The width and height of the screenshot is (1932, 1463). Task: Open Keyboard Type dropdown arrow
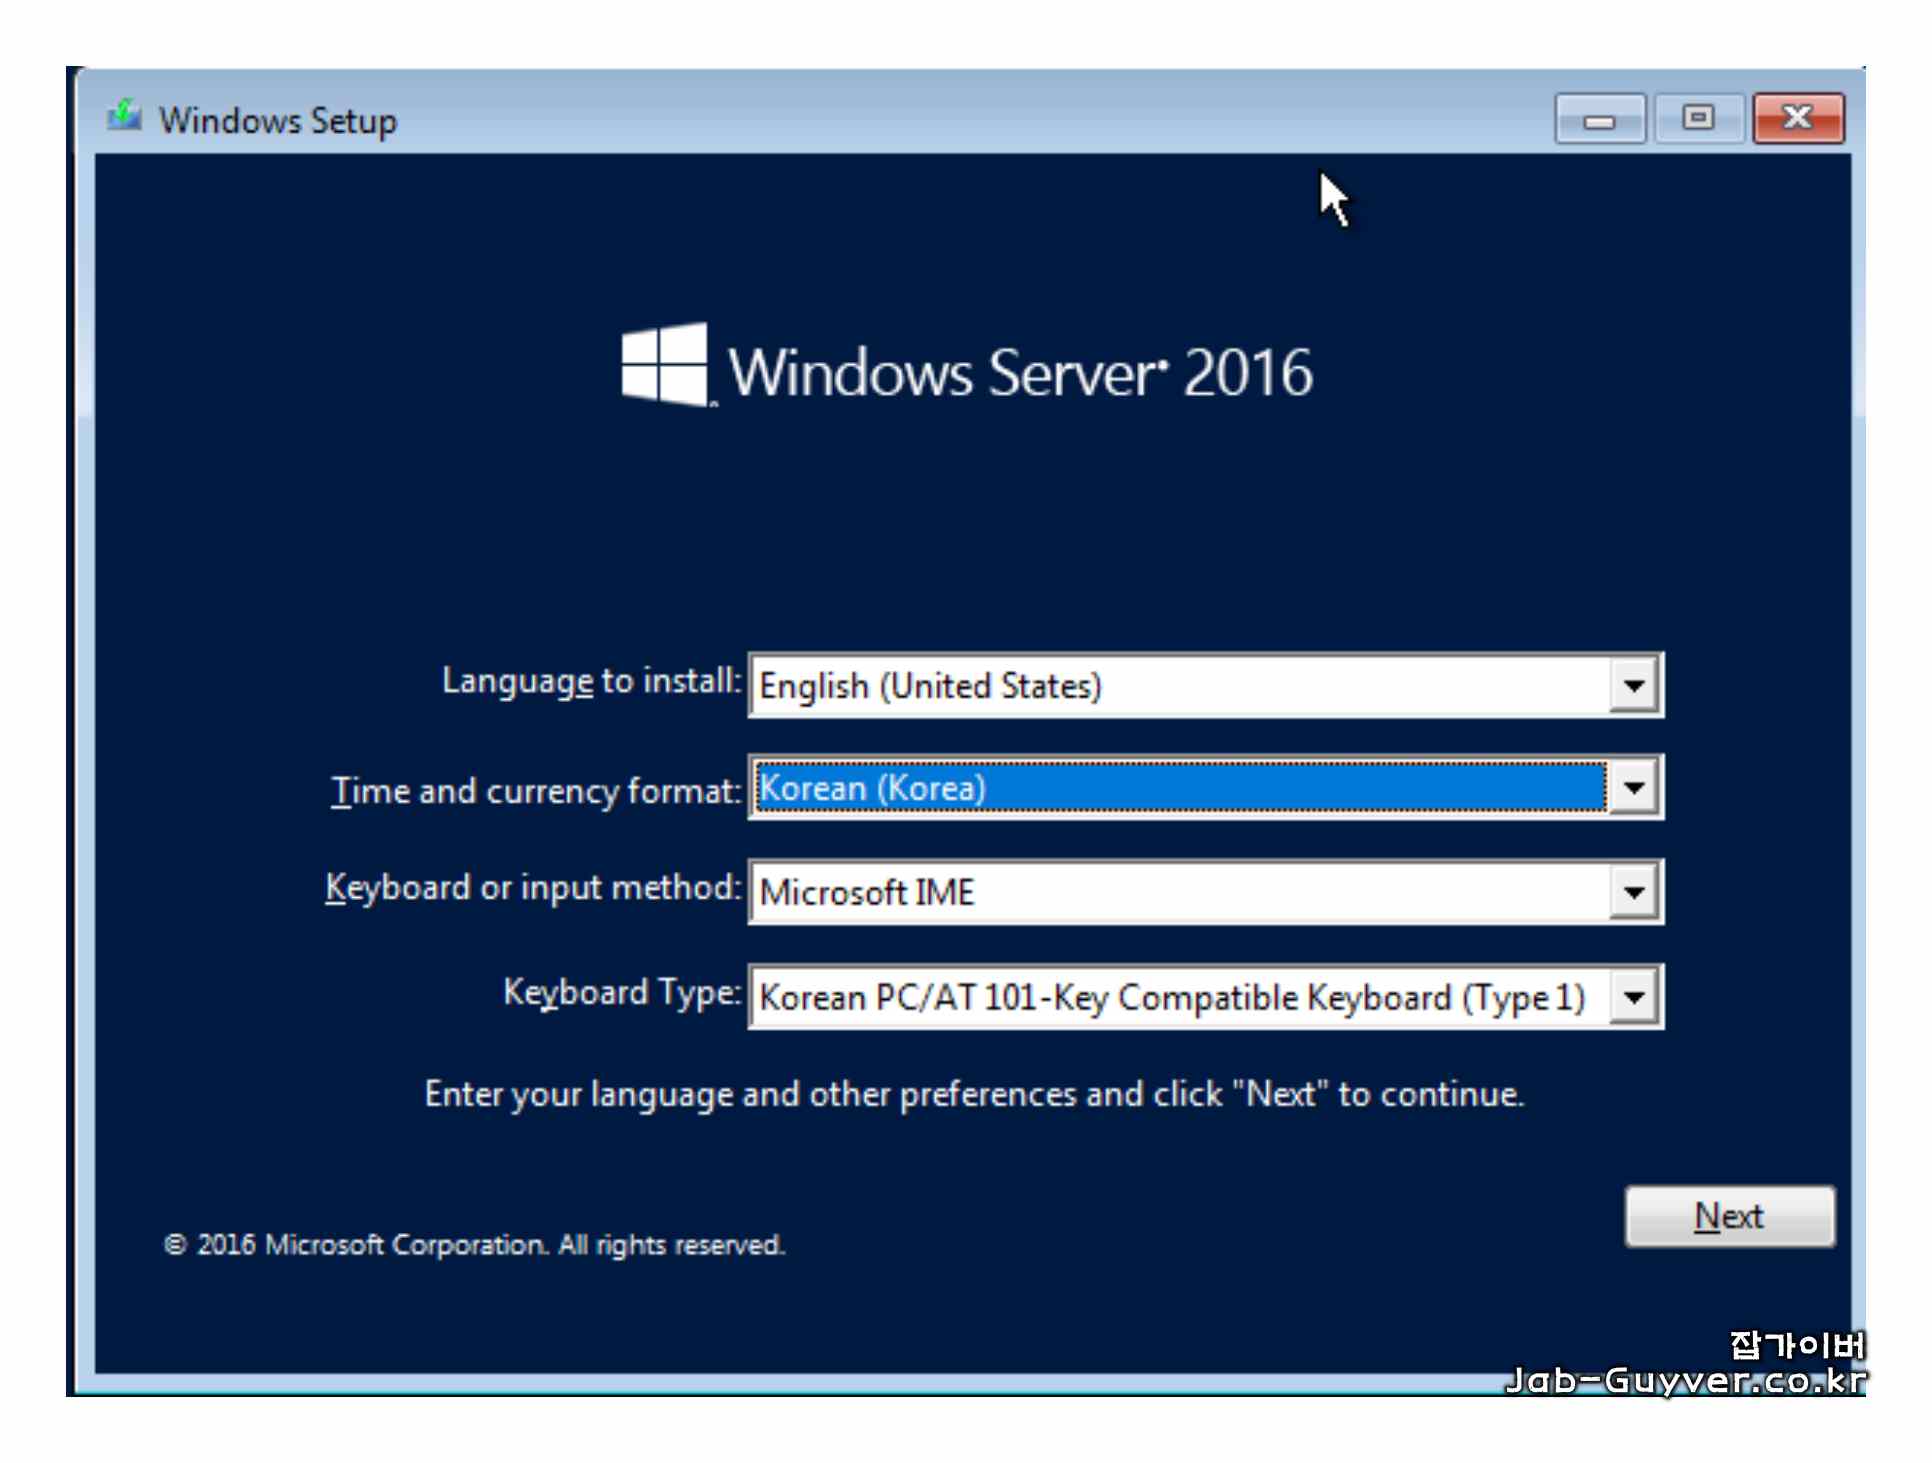1633,997
